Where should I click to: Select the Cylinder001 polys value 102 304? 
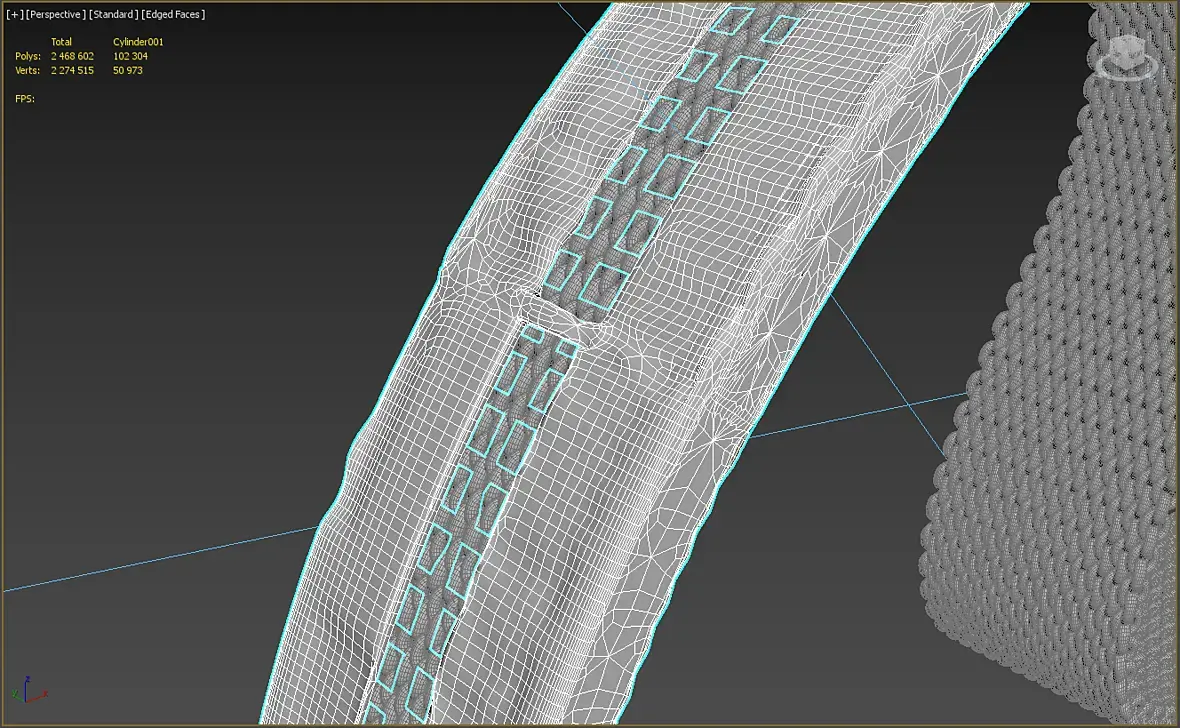130,56
